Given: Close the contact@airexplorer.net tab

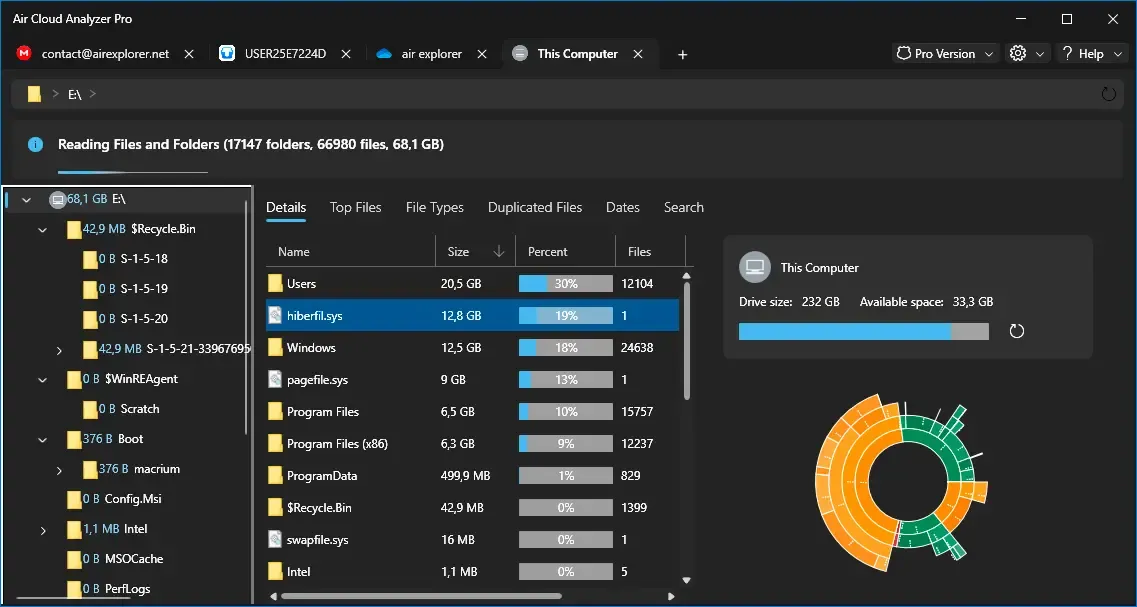Looking at the screenshot, I should coord(189,54).
